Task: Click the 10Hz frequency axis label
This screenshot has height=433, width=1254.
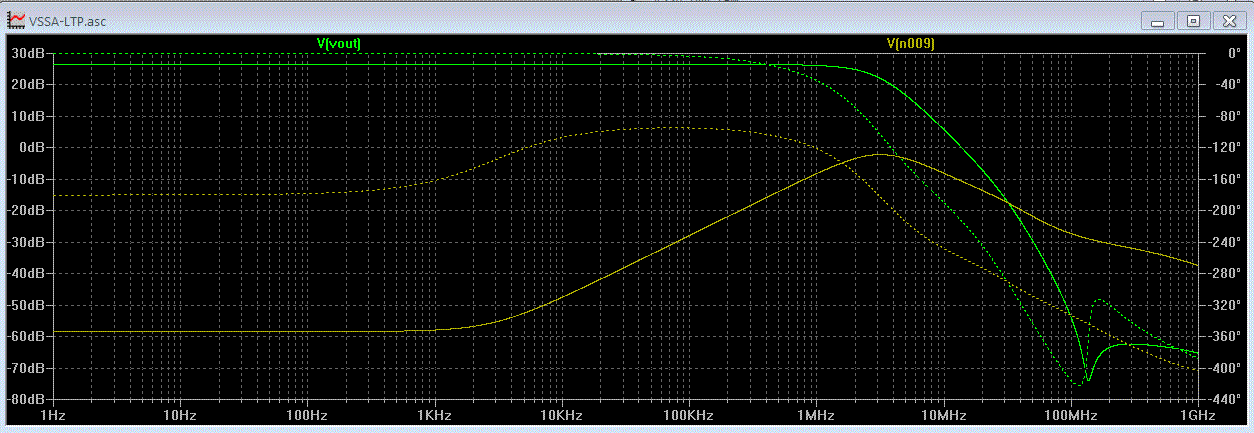Action: pyautogui.click(x=179, y=414)
